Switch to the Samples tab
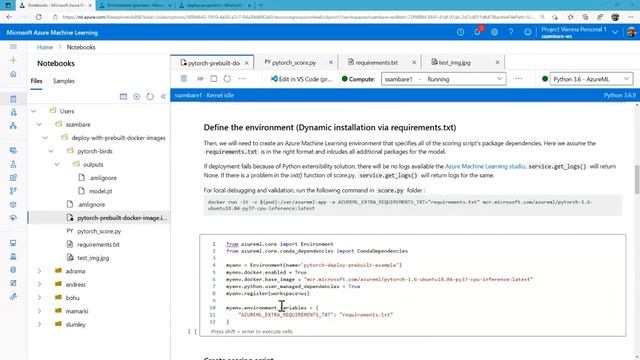 click(x=64, y=81)
